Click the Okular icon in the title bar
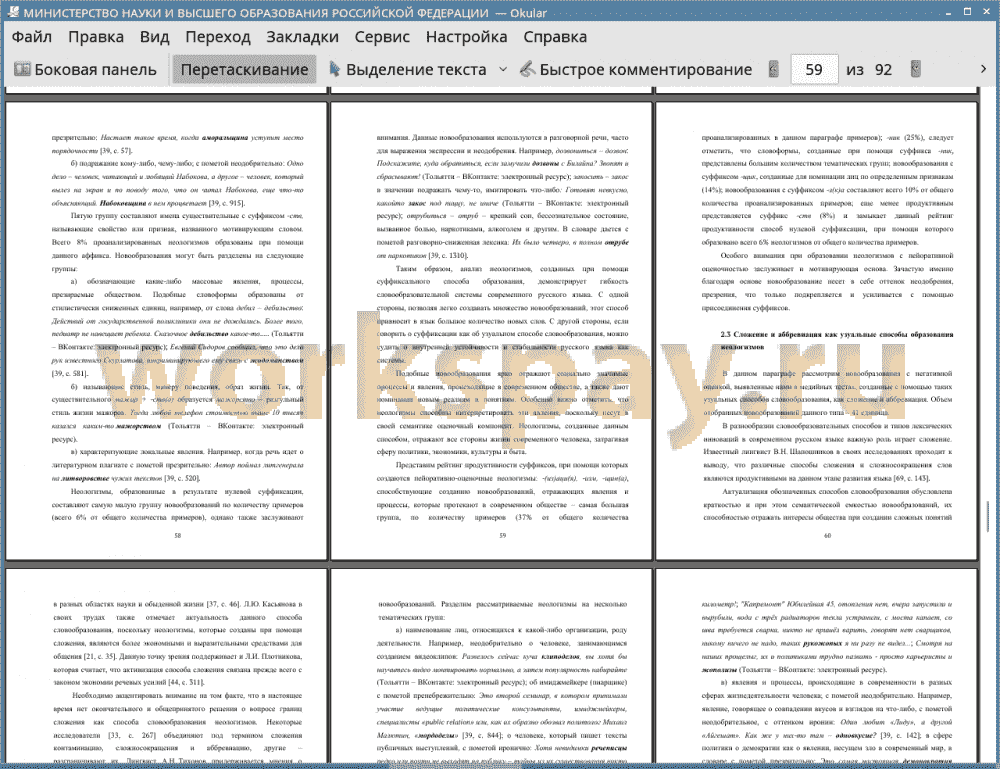The height and width of the screenshot is (769, 1000). pos(12,12)
